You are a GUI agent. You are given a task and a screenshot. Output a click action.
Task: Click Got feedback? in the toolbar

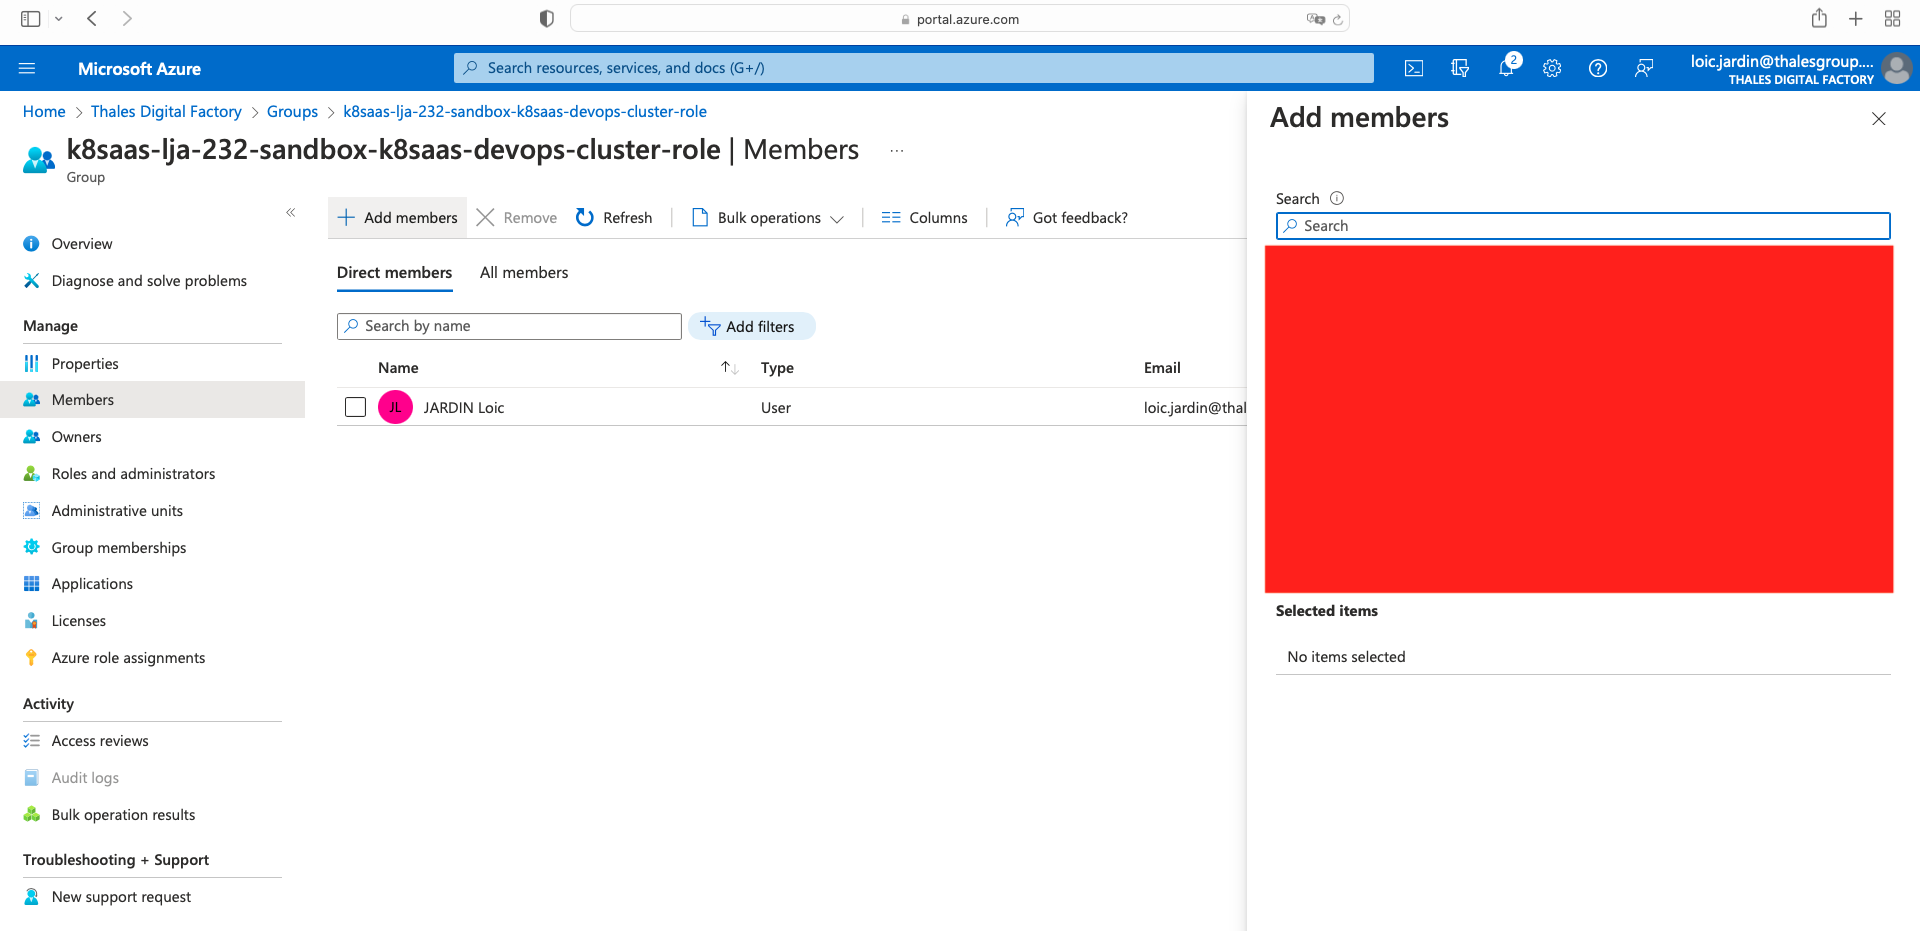point(1067,217)
